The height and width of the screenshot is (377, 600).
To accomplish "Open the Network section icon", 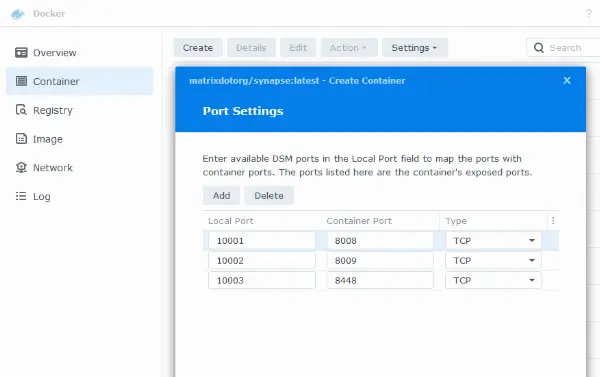I will pyautogui.click(x=21, y=167).
